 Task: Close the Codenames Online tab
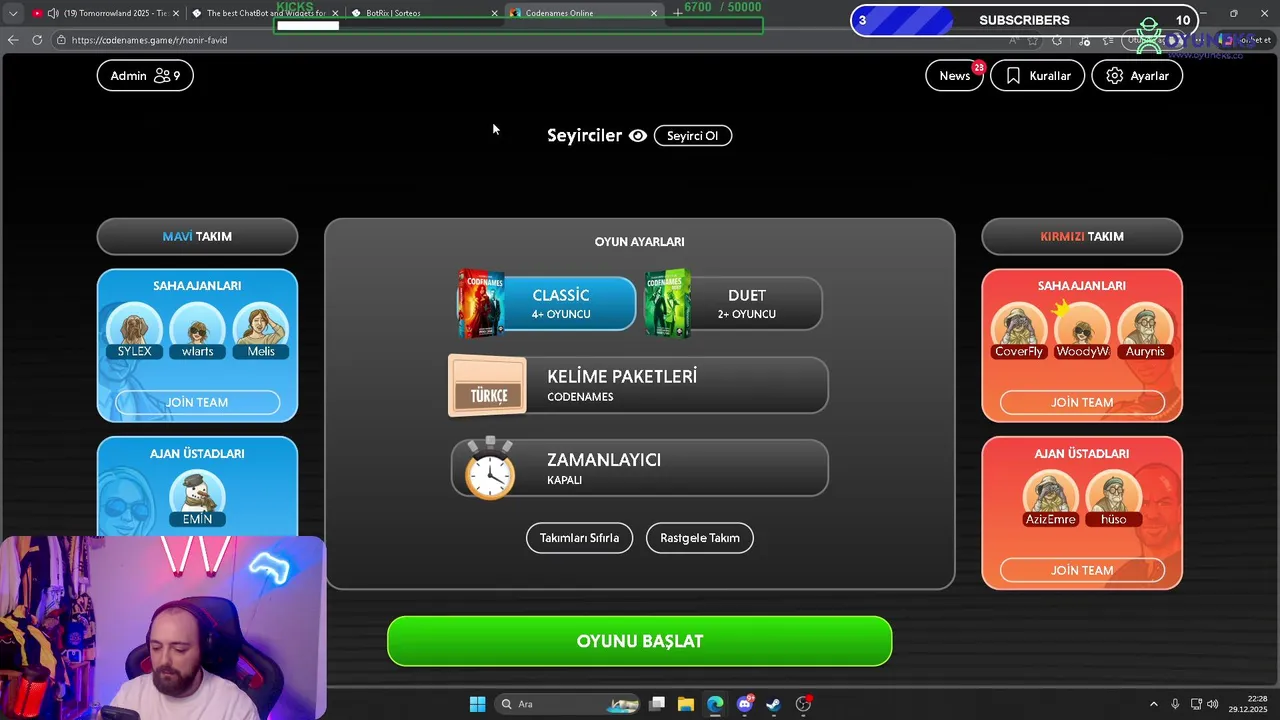pos(654,13)
